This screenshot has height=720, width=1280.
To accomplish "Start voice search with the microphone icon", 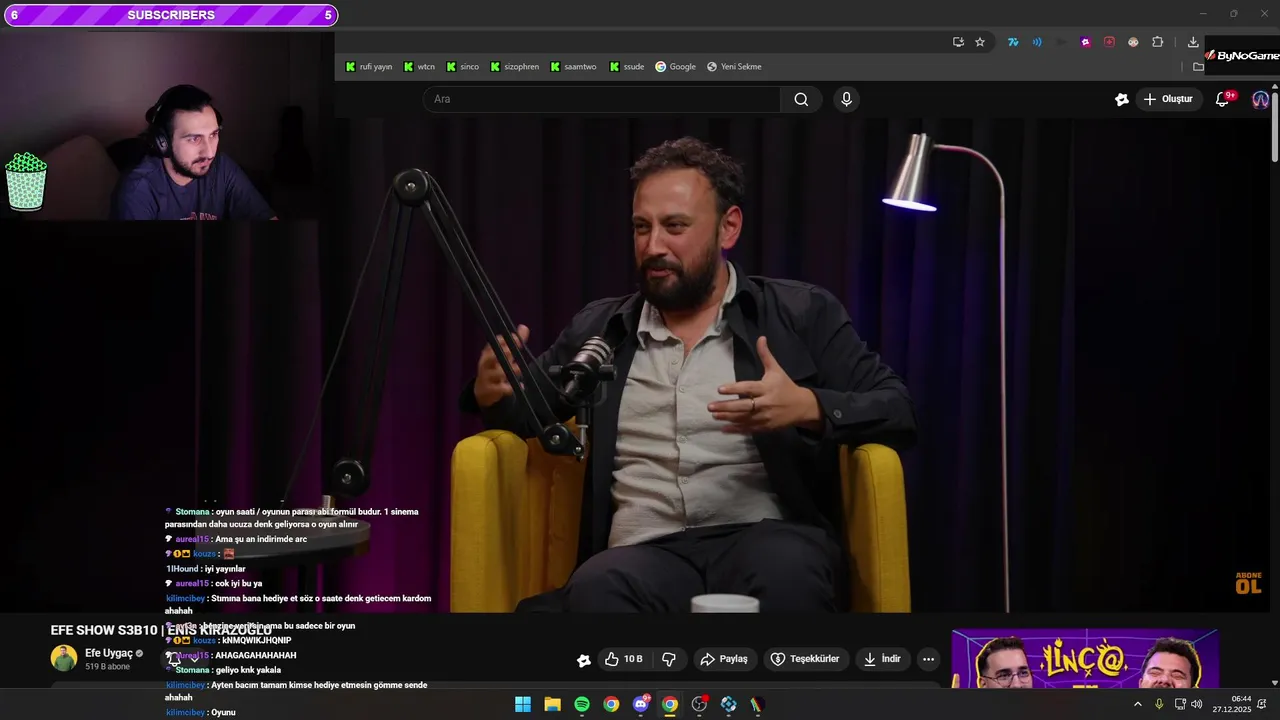I will (x=847, y=99).
